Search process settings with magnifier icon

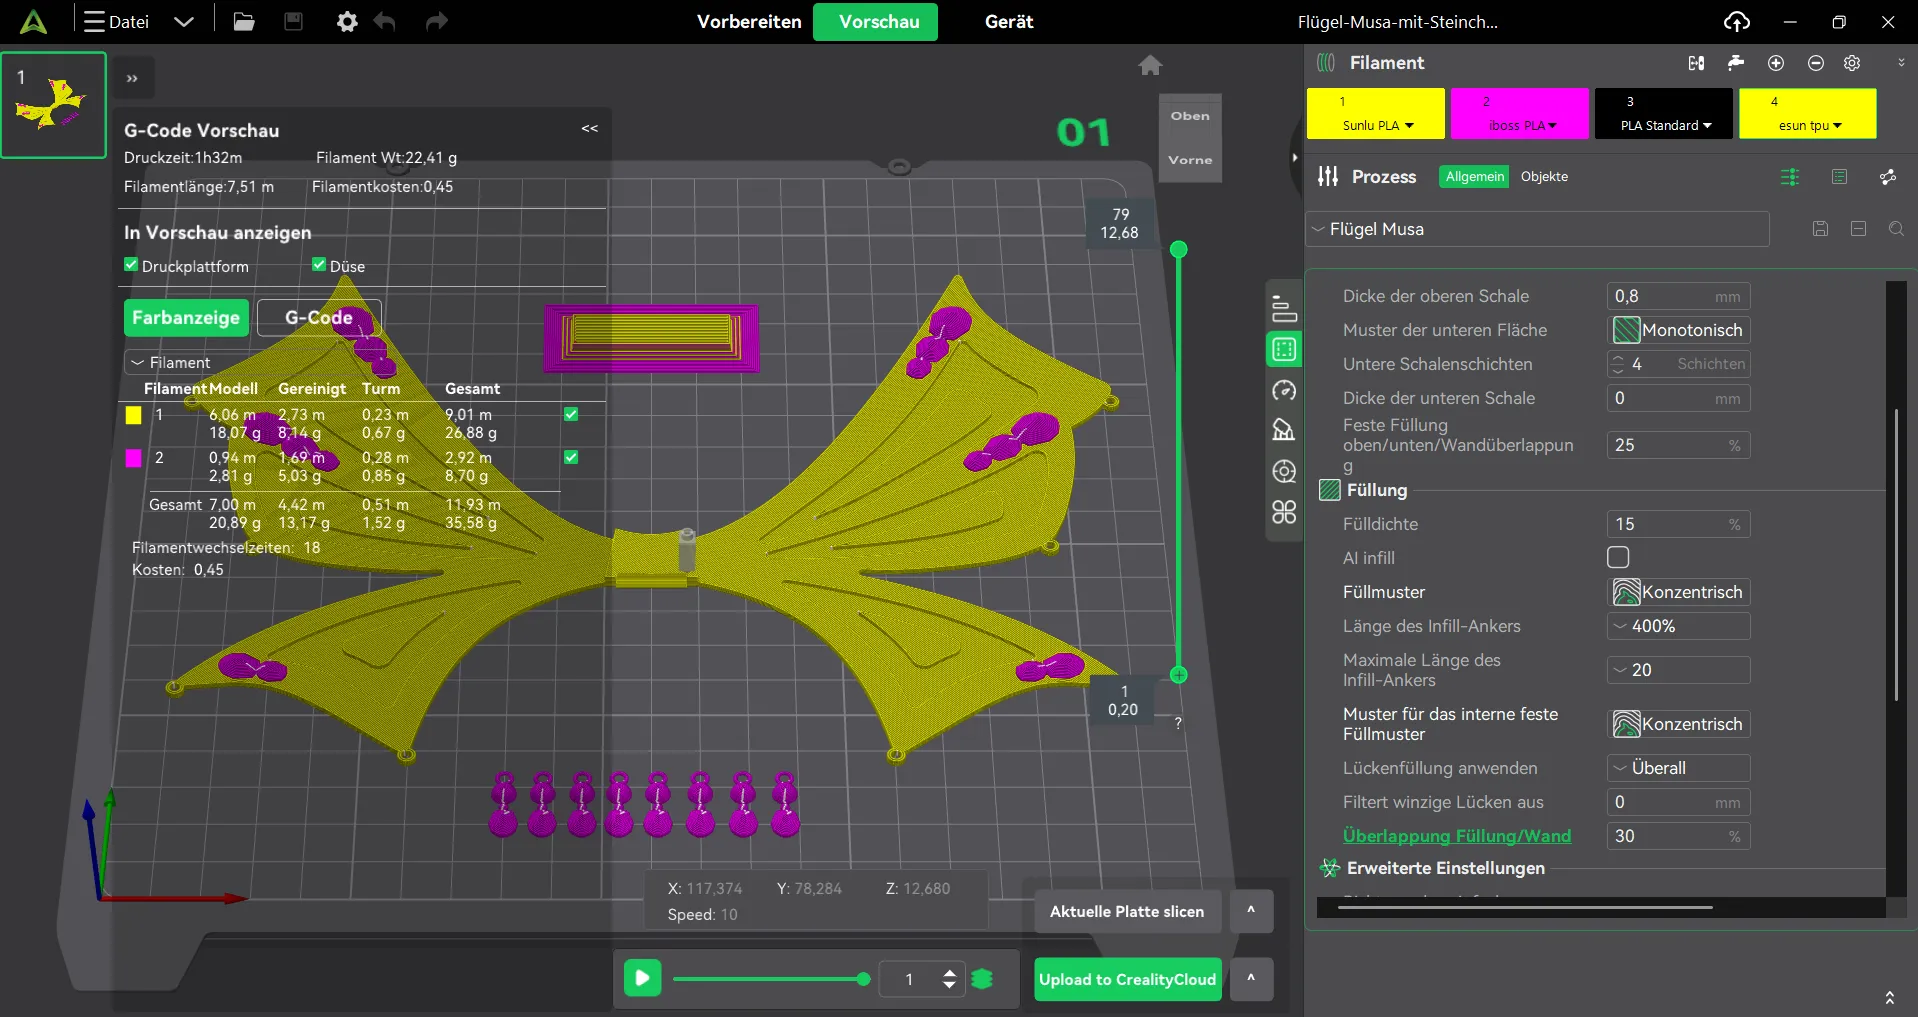1896,229
